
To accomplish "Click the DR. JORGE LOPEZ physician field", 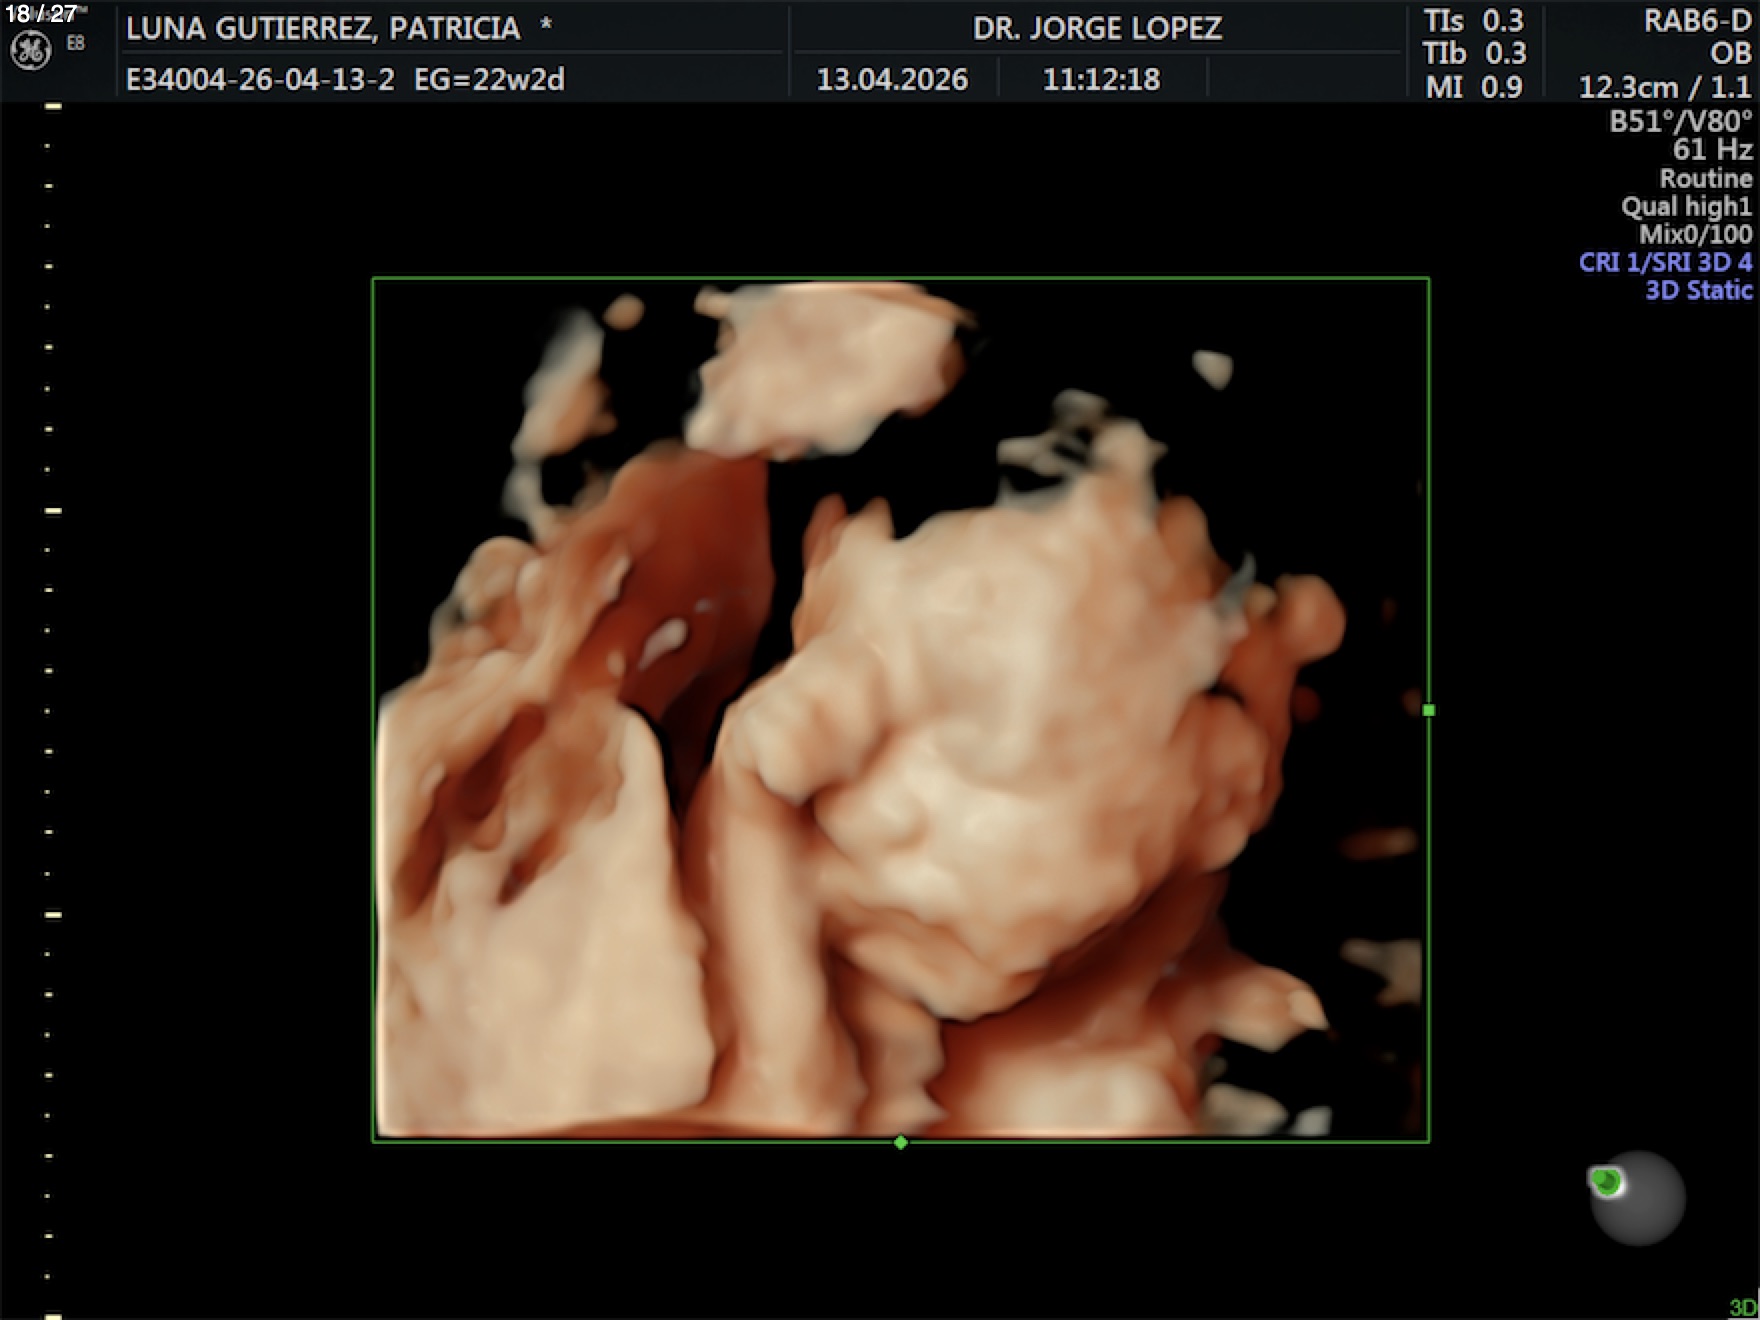I will click(x=1097, y=28).
